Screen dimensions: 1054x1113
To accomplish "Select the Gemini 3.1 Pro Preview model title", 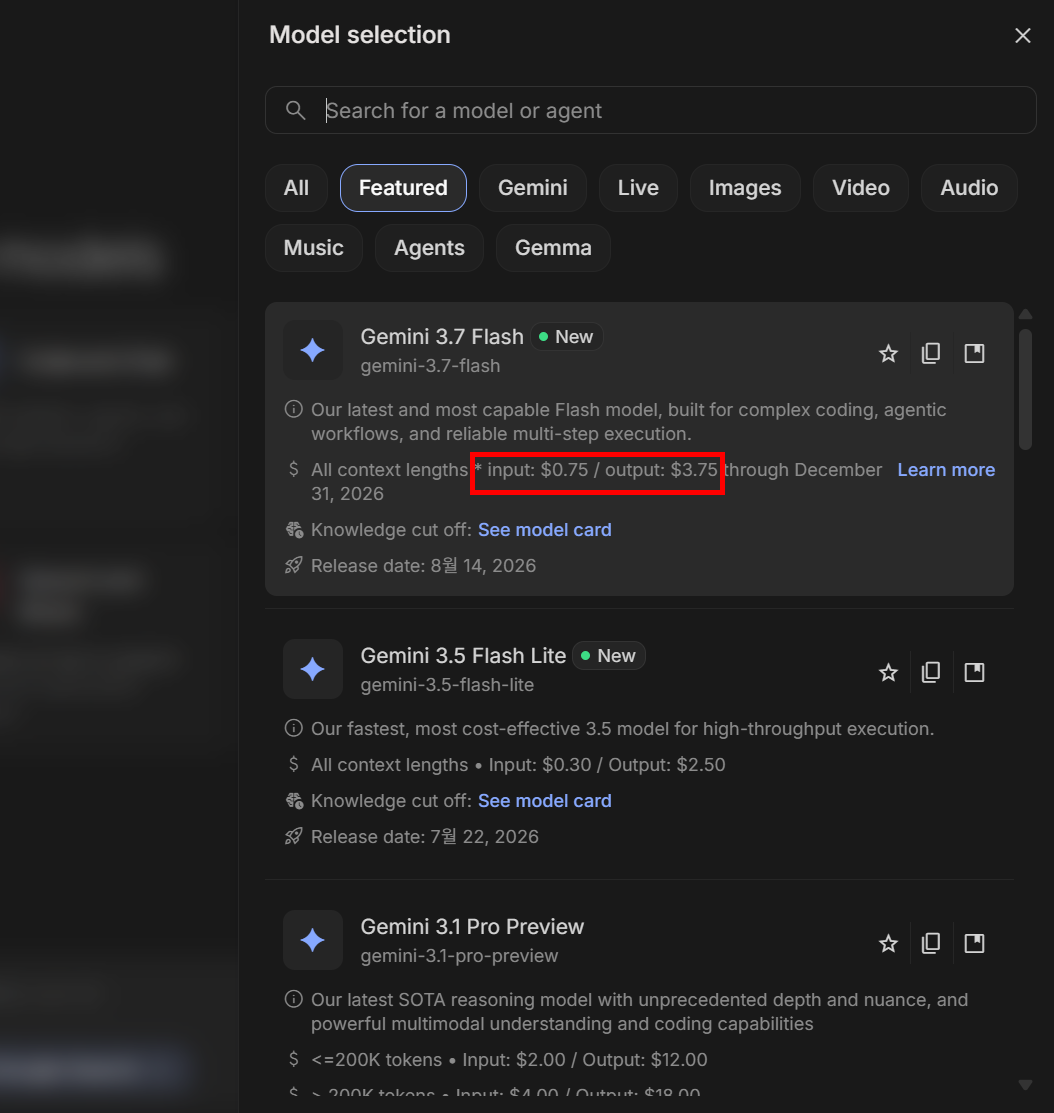I will coord(472,926).
